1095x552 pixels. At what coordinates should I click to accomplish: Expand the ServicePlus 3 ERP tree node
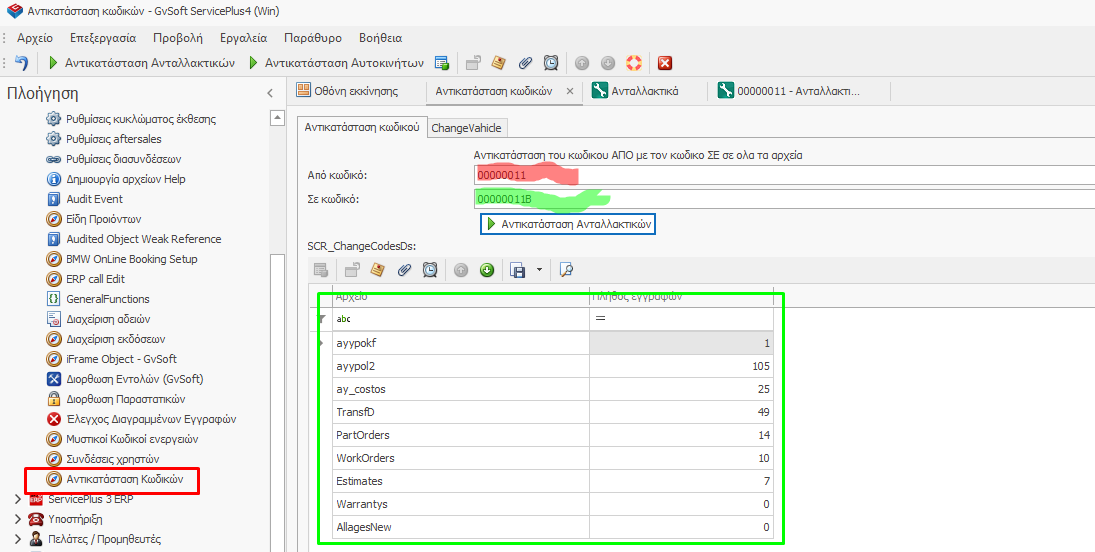(17, 500)
